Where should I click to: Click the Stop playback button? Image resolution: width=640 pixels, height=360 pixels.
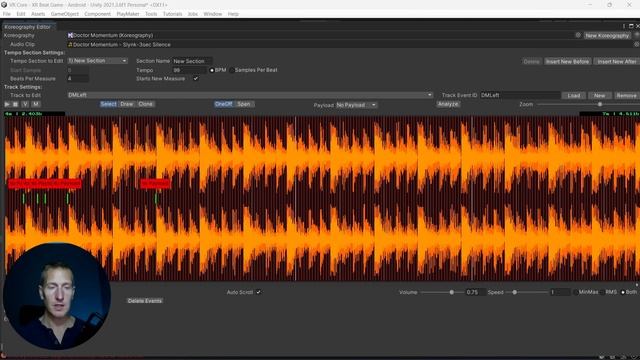point(16,104)
